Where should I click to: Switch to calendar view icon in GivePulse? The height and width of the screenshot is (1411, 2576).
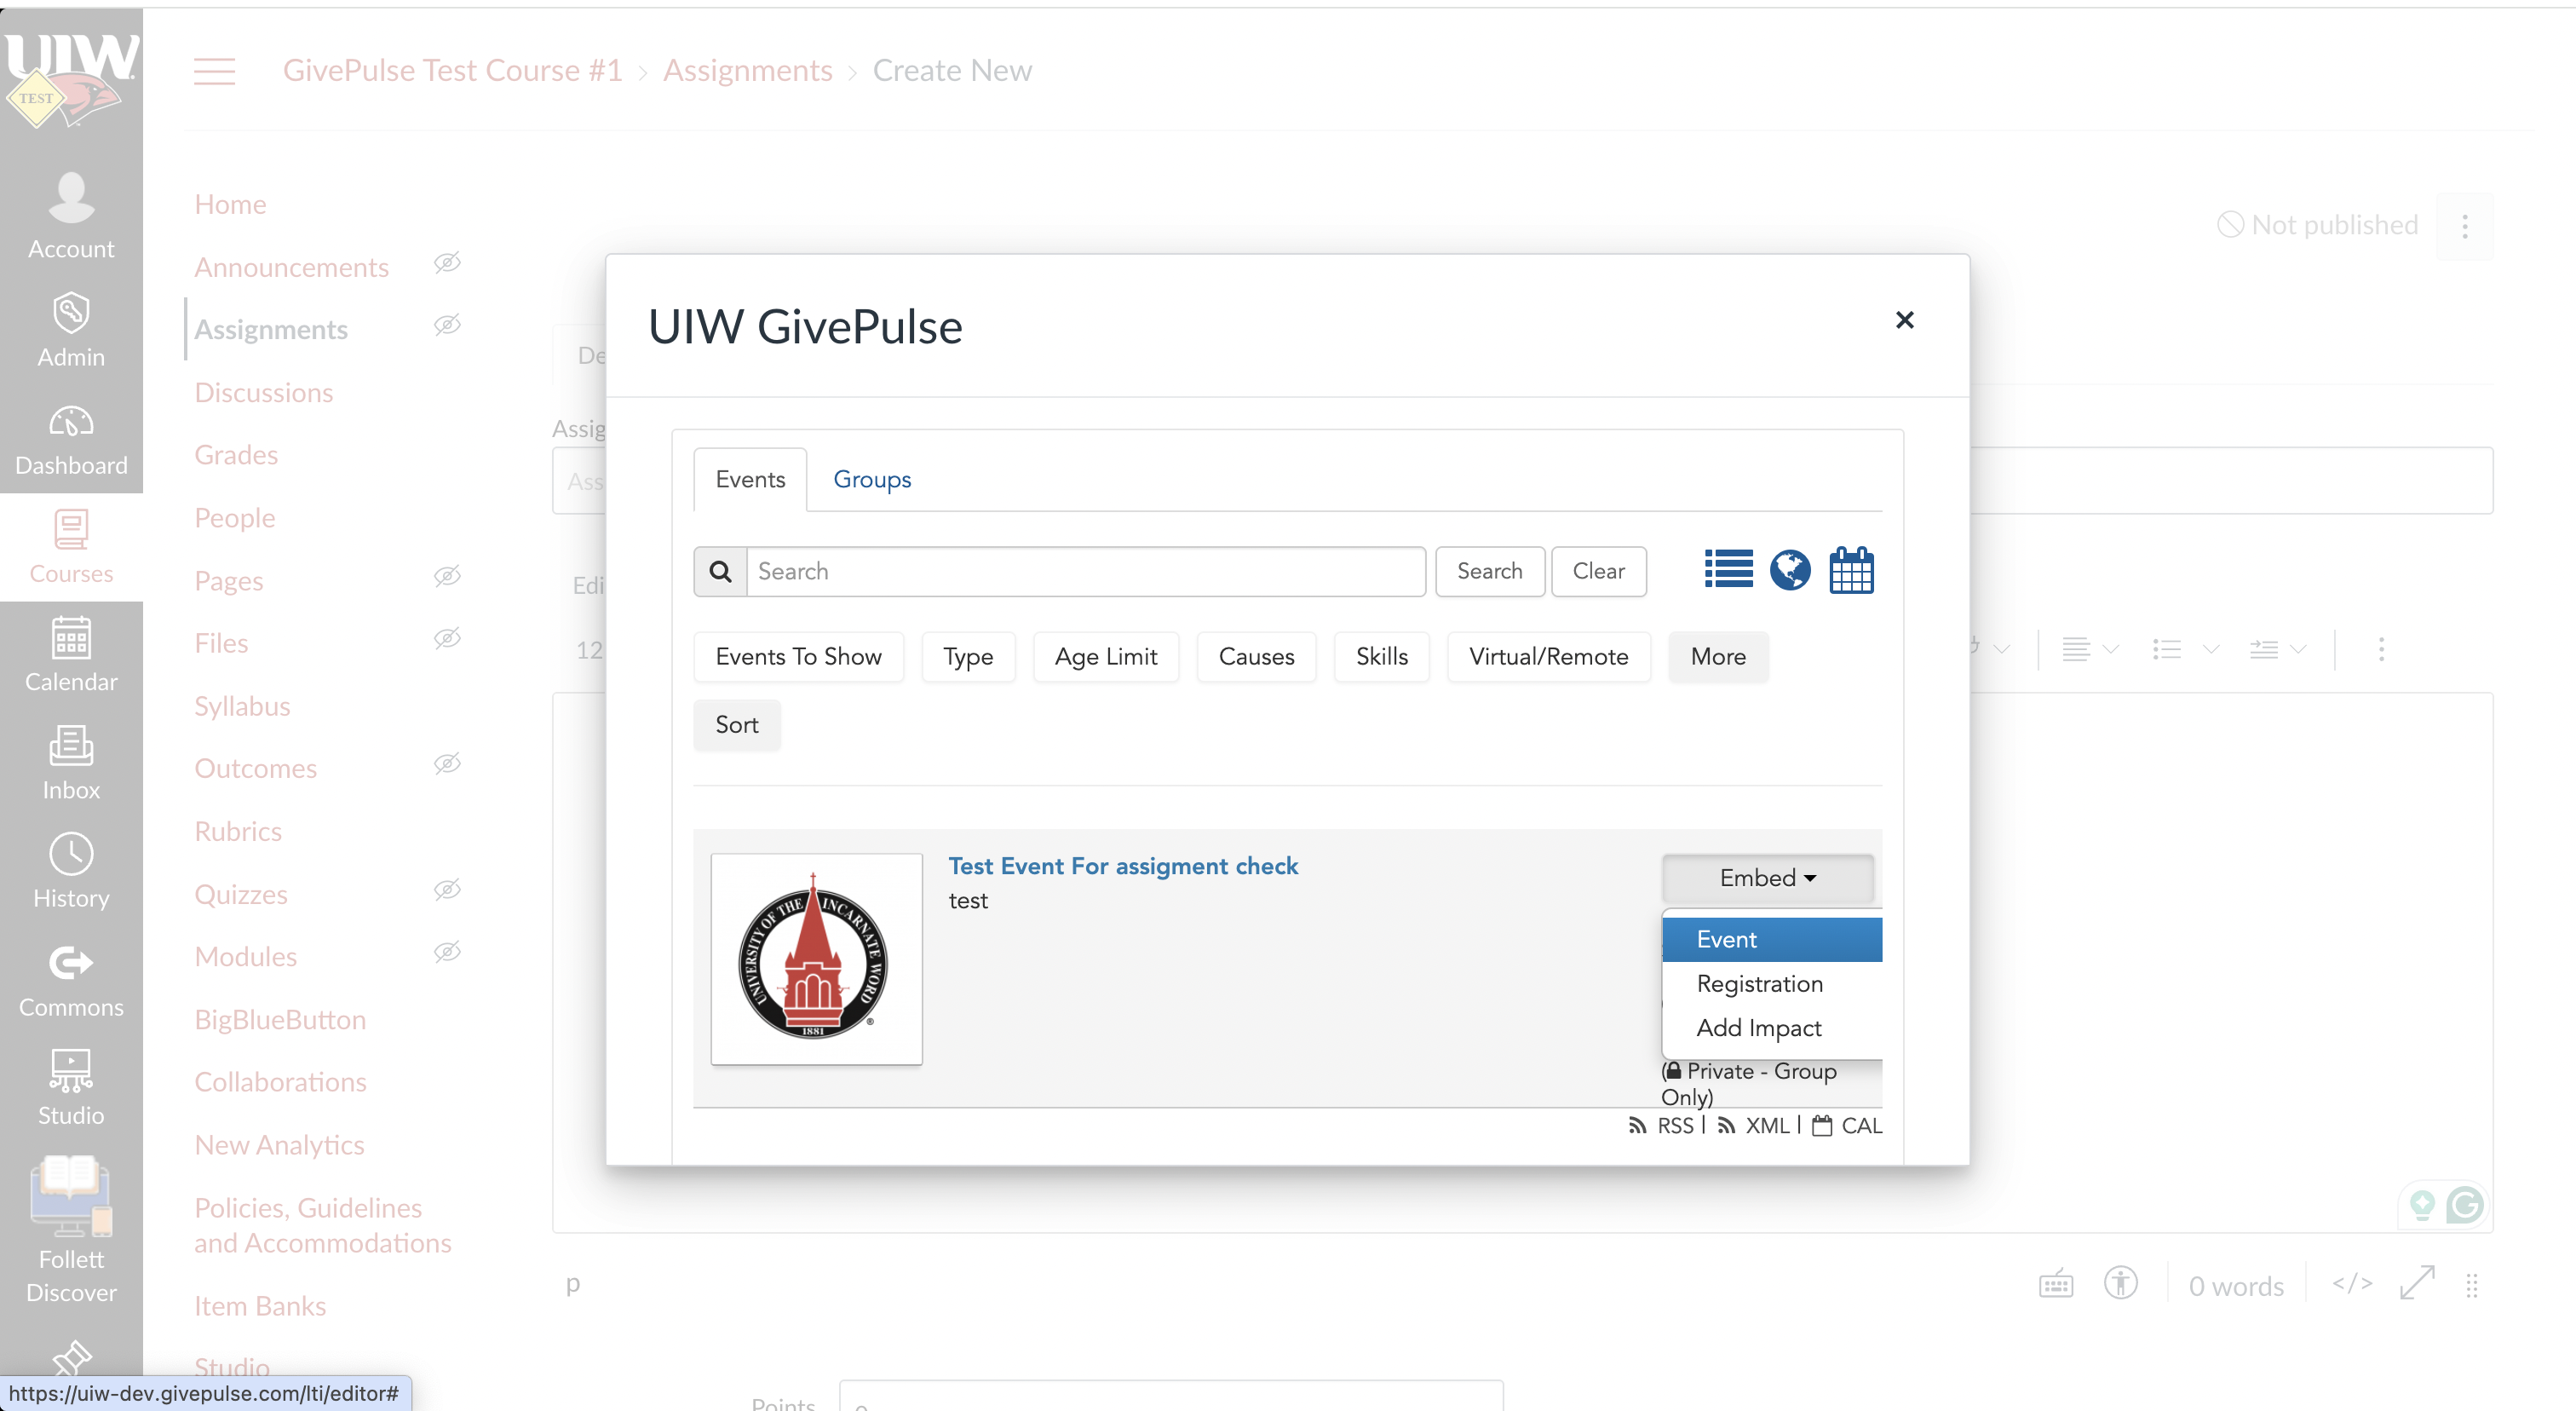[1851, 570]
